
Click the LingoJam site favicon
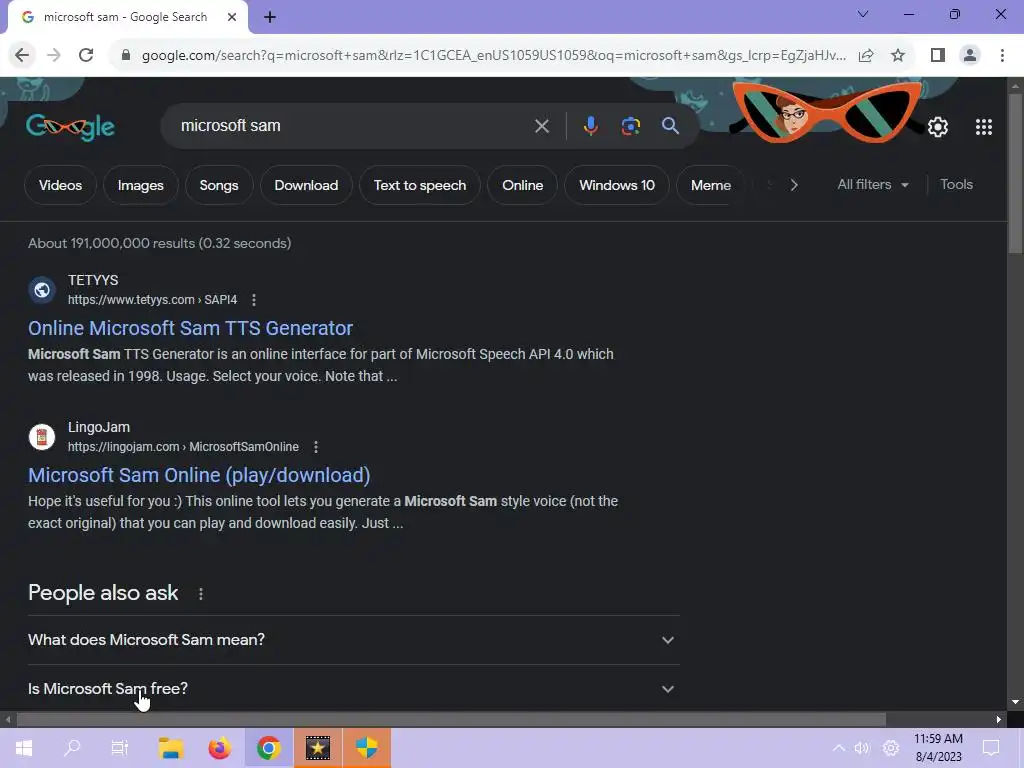[42, 437]
